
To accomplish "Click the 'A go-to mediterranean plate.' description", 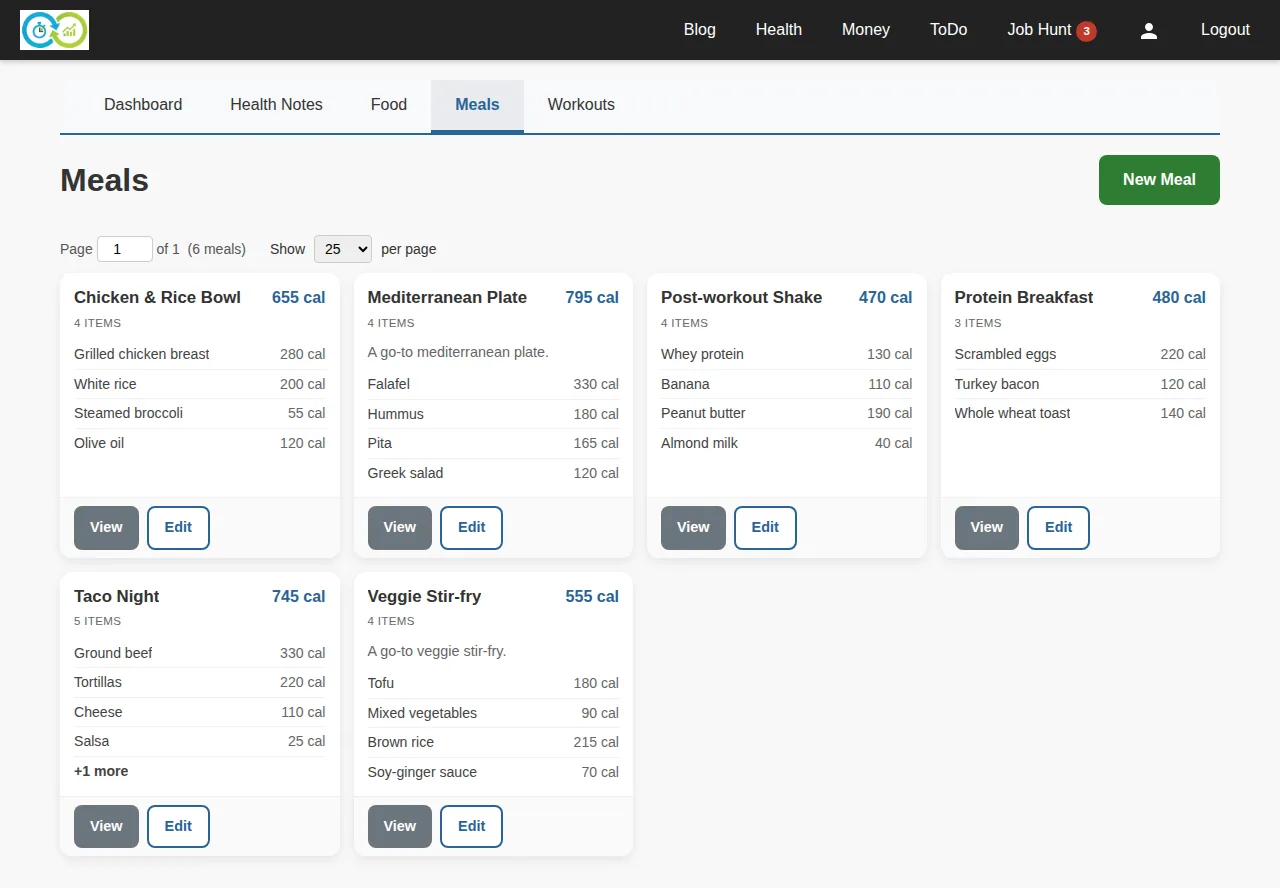I will tap(458, 352).
